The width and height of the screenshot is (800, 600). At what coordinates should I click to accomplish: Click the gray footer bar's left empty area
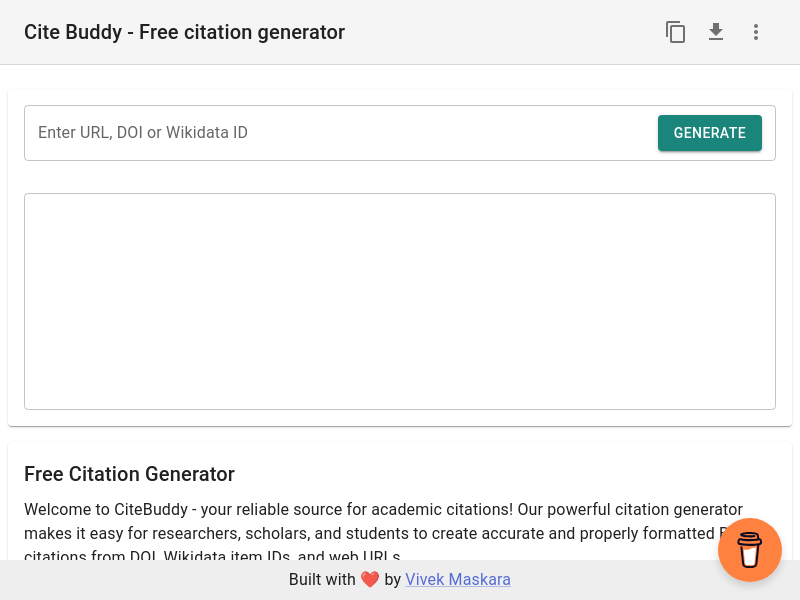tap(120, 580)
